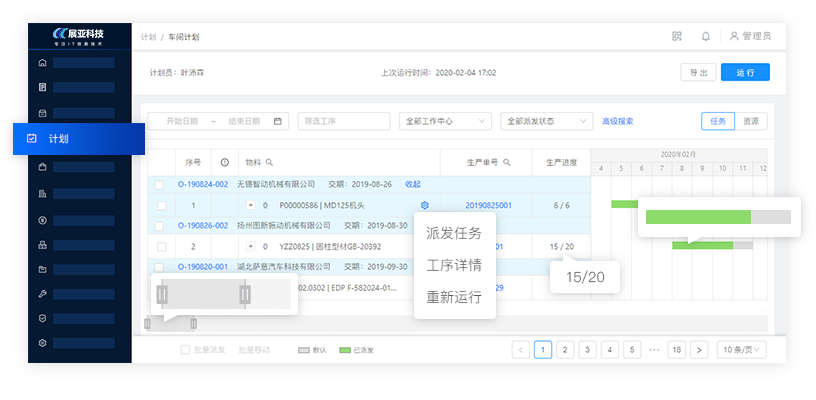Viewport: 816px width, 400px height.
Task: Click the blue 运行 button
Action: [x=745, y=72]
